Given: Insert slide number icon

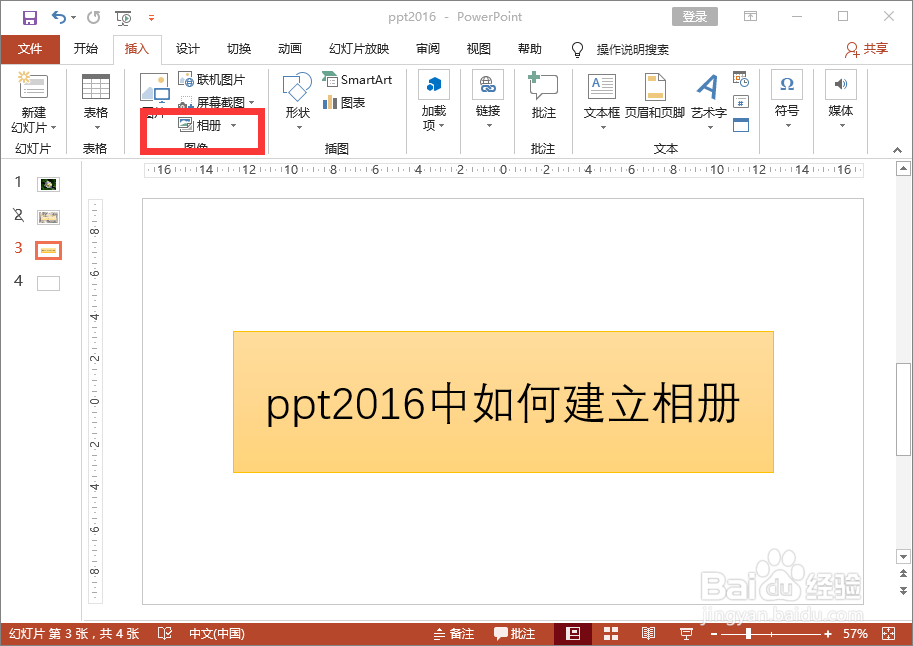Looking at the screenshot, I should 741,102.
